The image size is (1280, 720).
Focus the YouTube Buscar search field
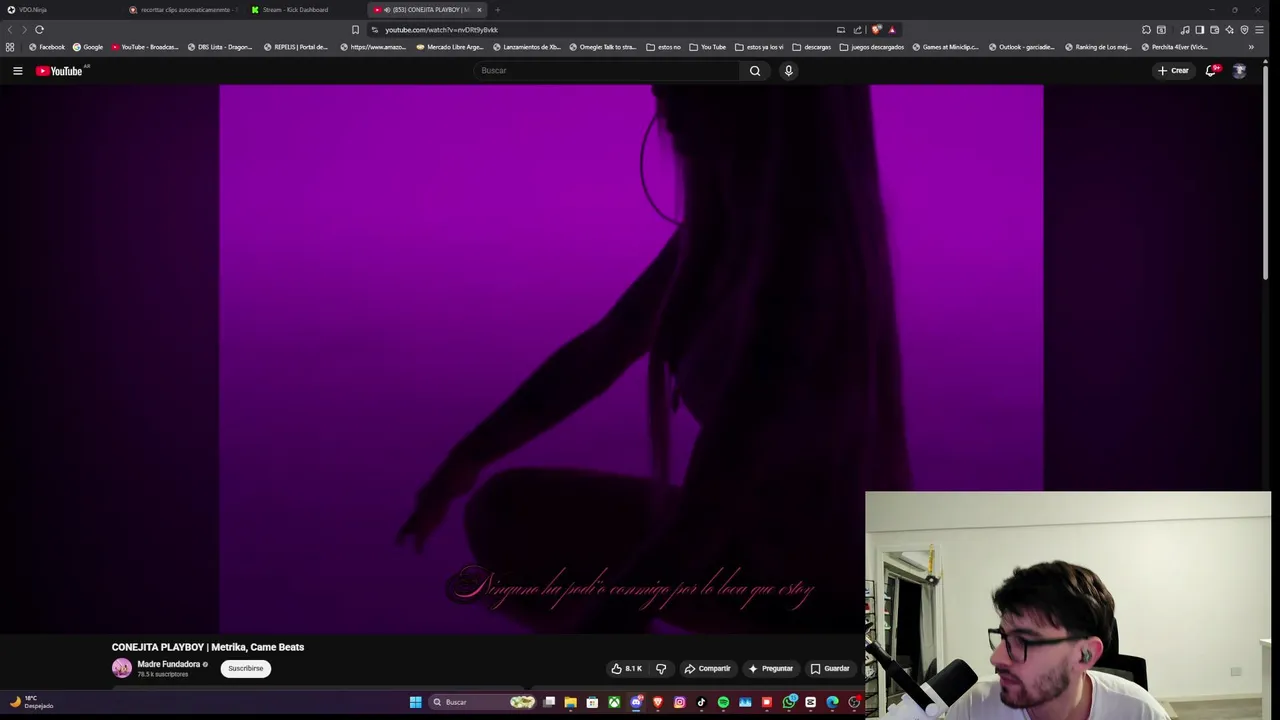(606, 71)
